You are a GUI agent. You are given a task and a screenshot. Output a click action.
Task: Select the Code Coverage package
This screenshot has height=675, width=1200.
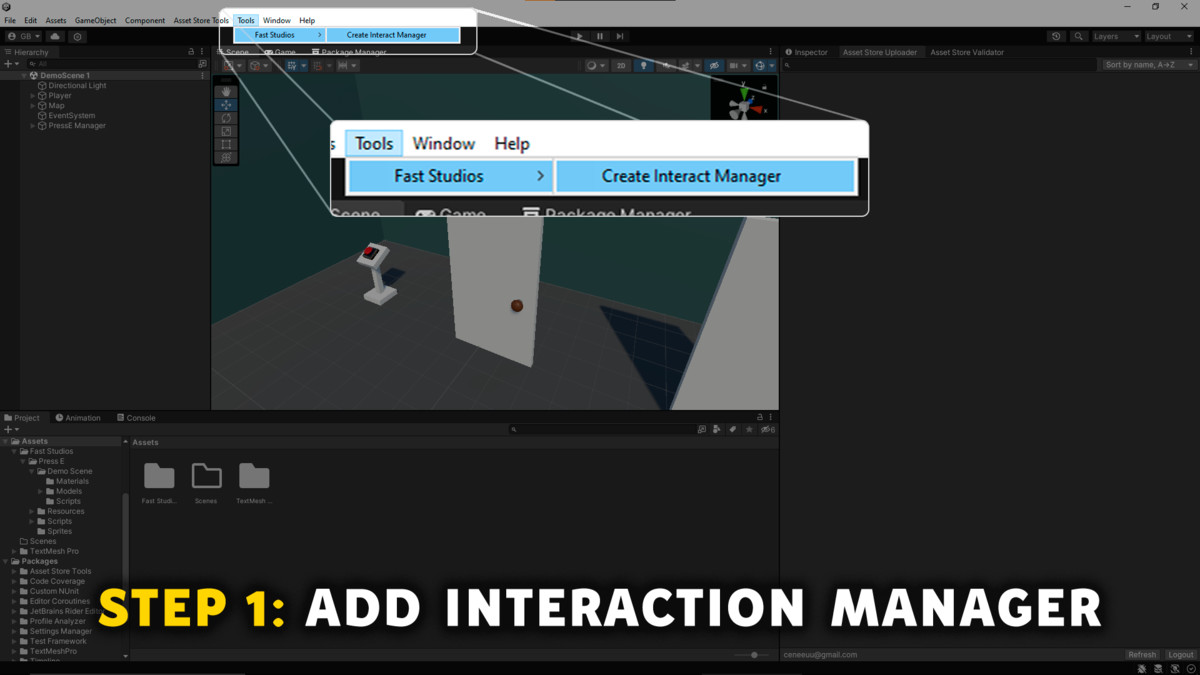pyautogui.click(x=52, y=582)
